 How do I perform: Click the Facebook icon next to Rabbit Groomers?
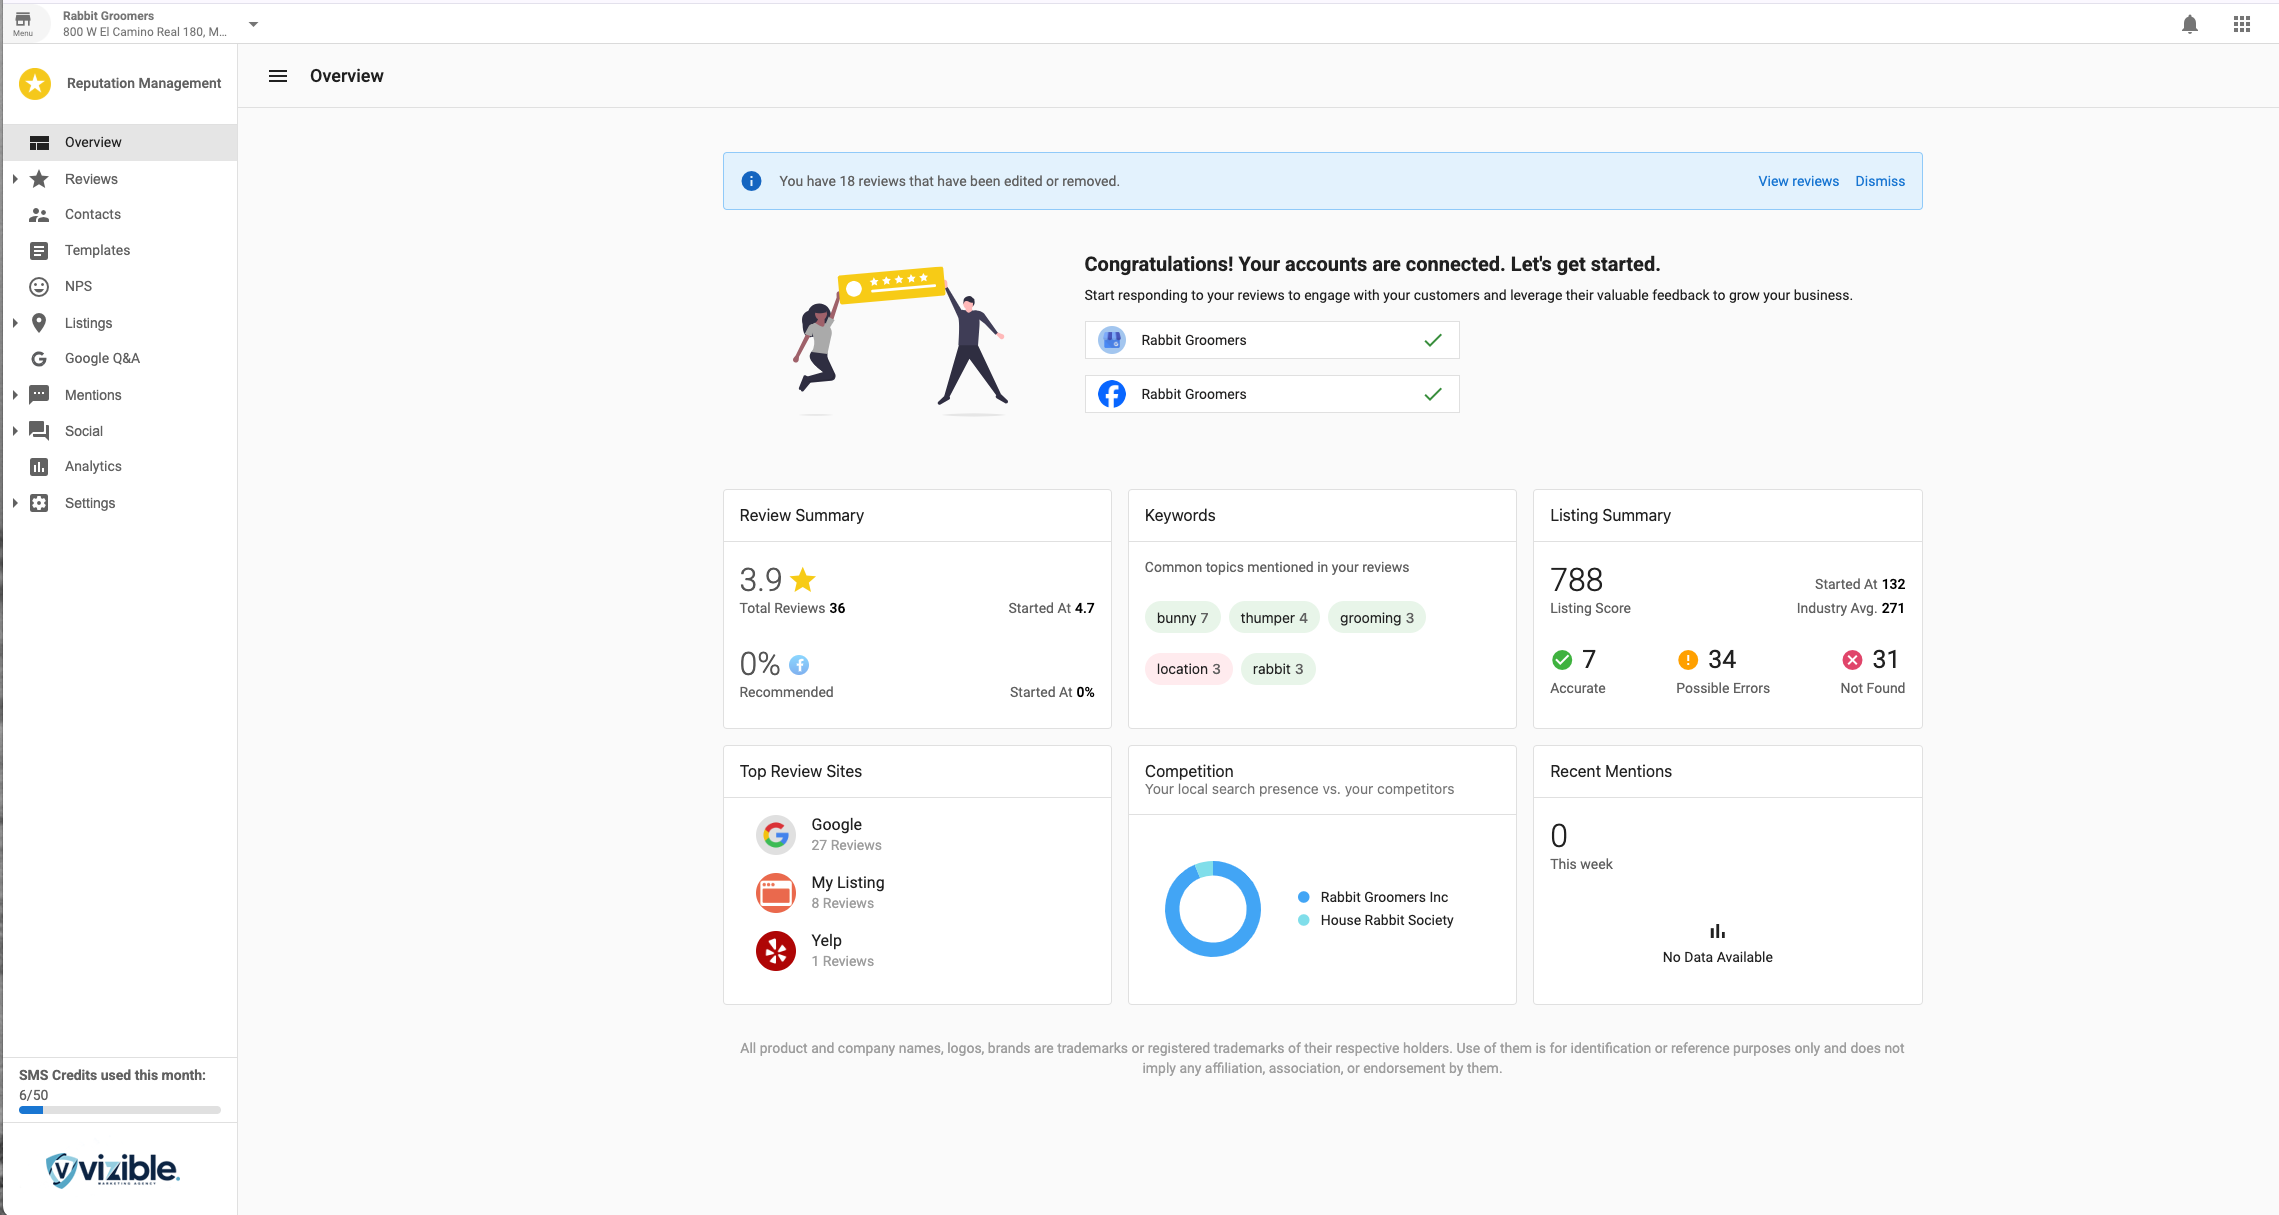(x=1111, y=394)
